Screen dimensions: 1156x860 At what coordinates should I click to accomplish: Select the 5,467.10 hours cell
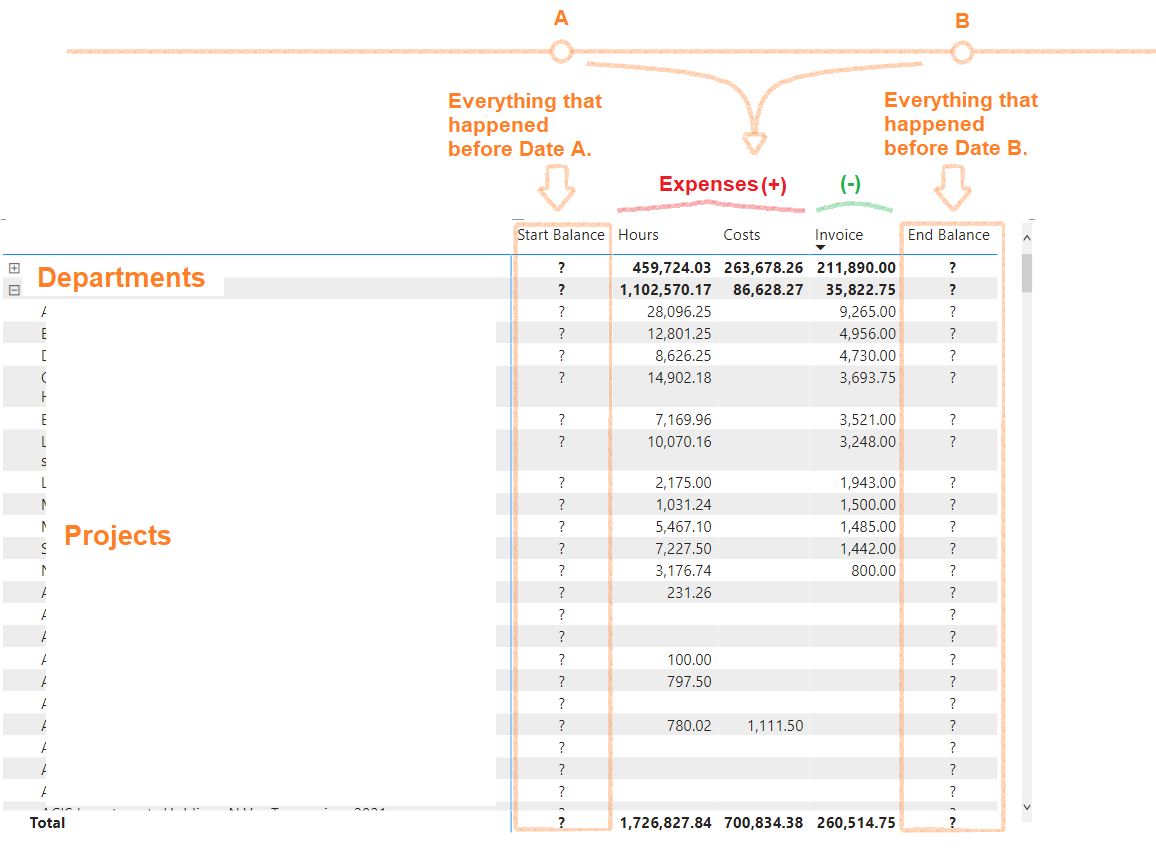pos(683,528)
